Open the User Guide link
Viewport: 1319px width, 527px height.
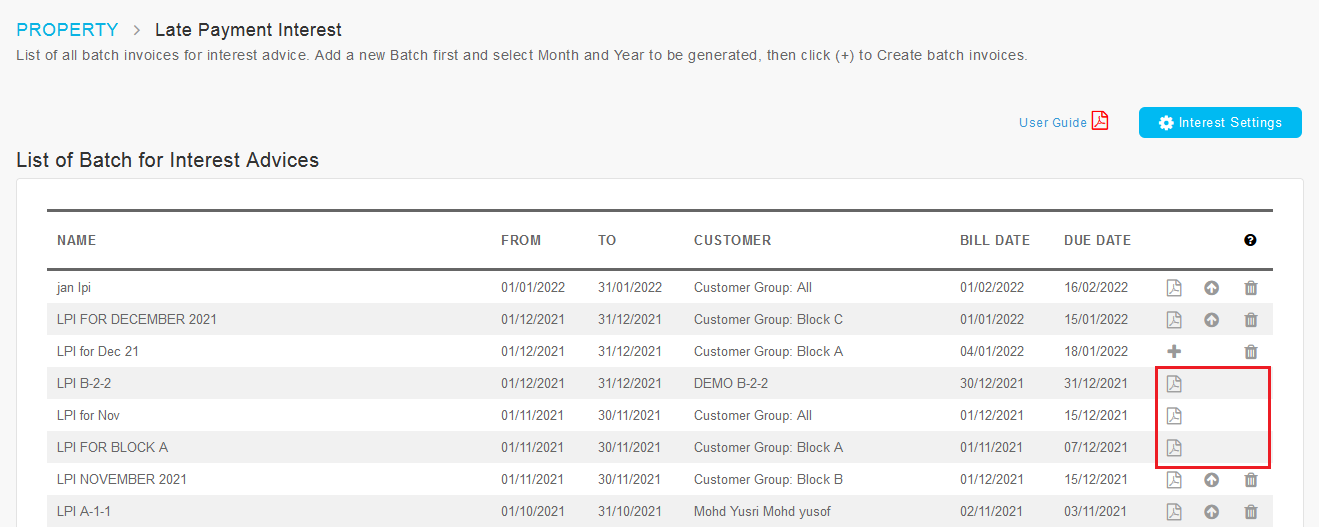click(x=1052, y=123)
